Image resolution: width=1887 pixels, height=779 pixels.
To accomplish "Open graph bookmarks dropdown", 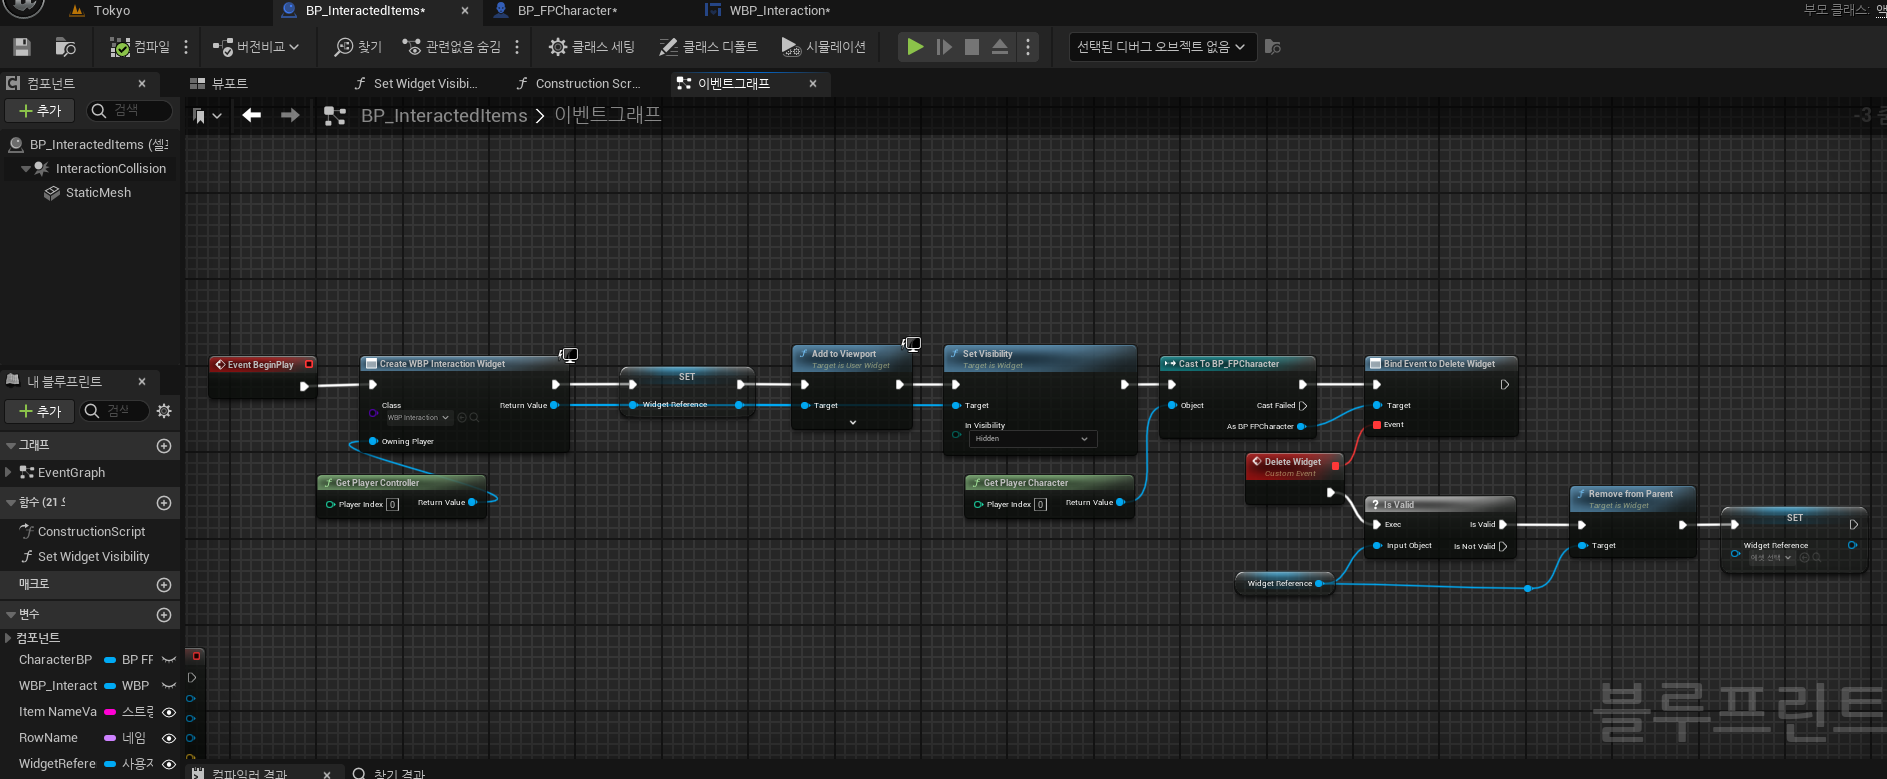I will [207, 116].
